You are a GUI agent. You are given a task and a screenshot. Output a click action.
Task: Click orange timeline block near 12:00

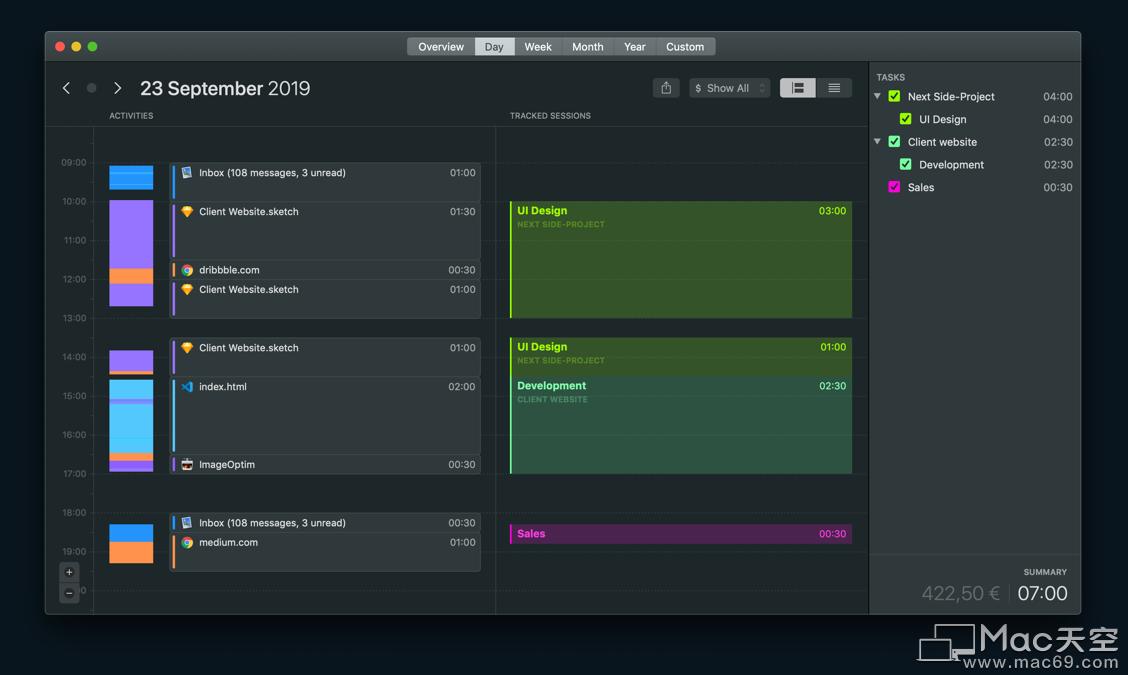click(131, 276)
